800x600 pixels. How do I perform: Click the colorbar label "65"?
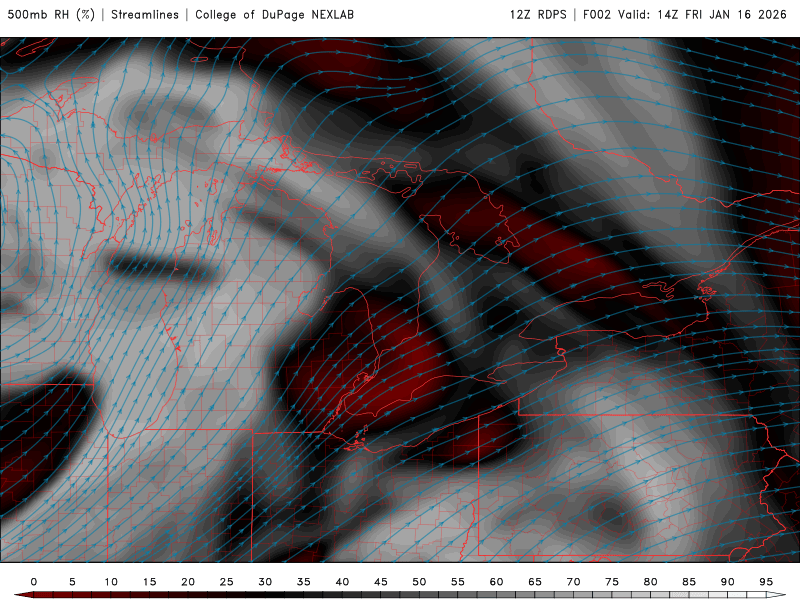click(535, 582)
